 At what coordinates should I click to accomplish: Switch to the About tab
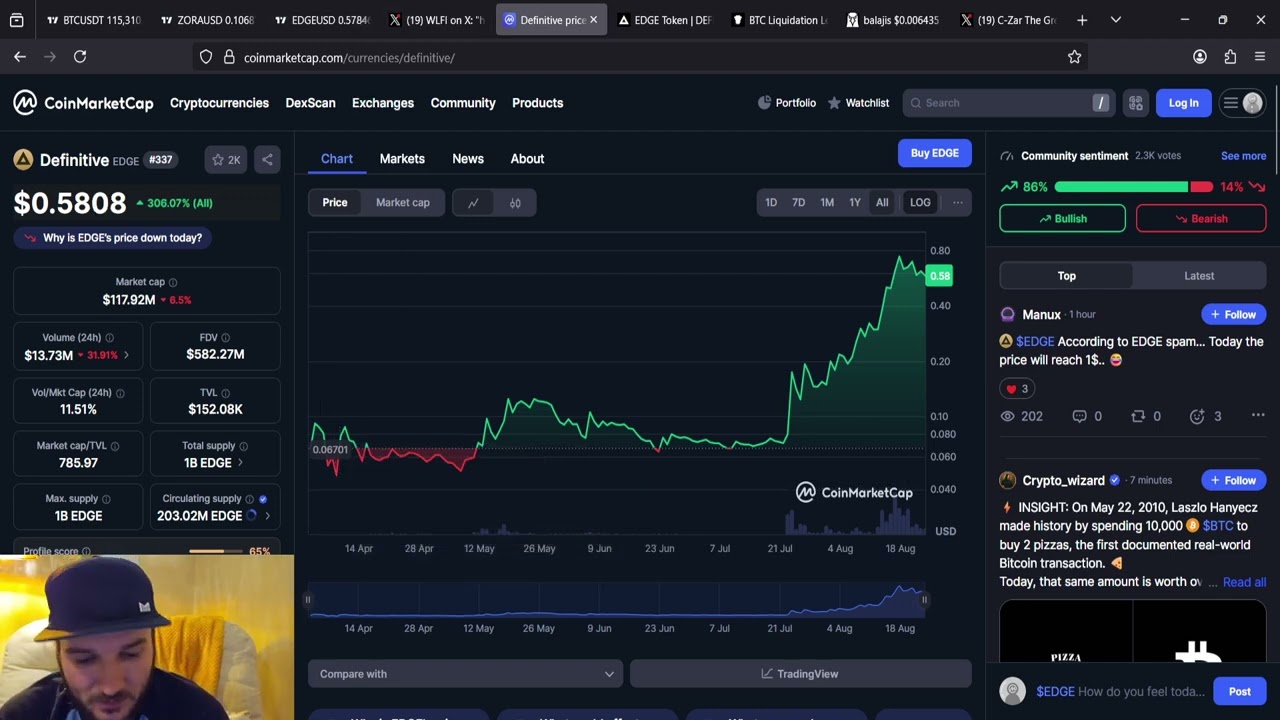click(x=527, y=159)
